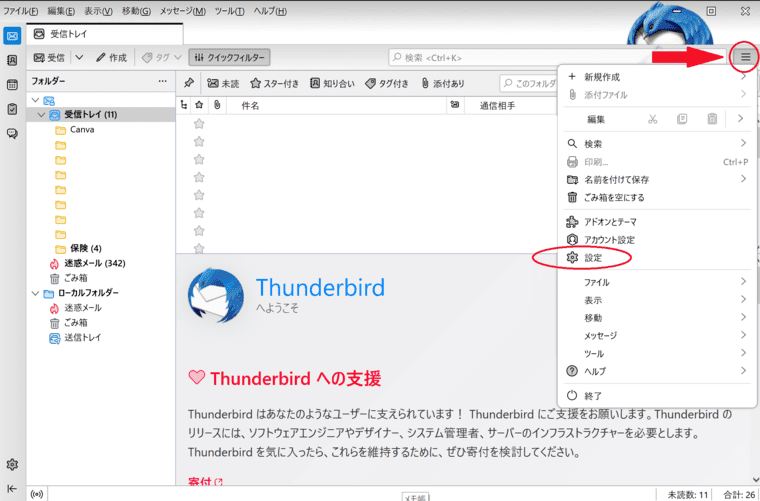Collapse the spaces toolbar arrow icon
The width and height of the screenshot is (760, 501).
tap(12, 488)
